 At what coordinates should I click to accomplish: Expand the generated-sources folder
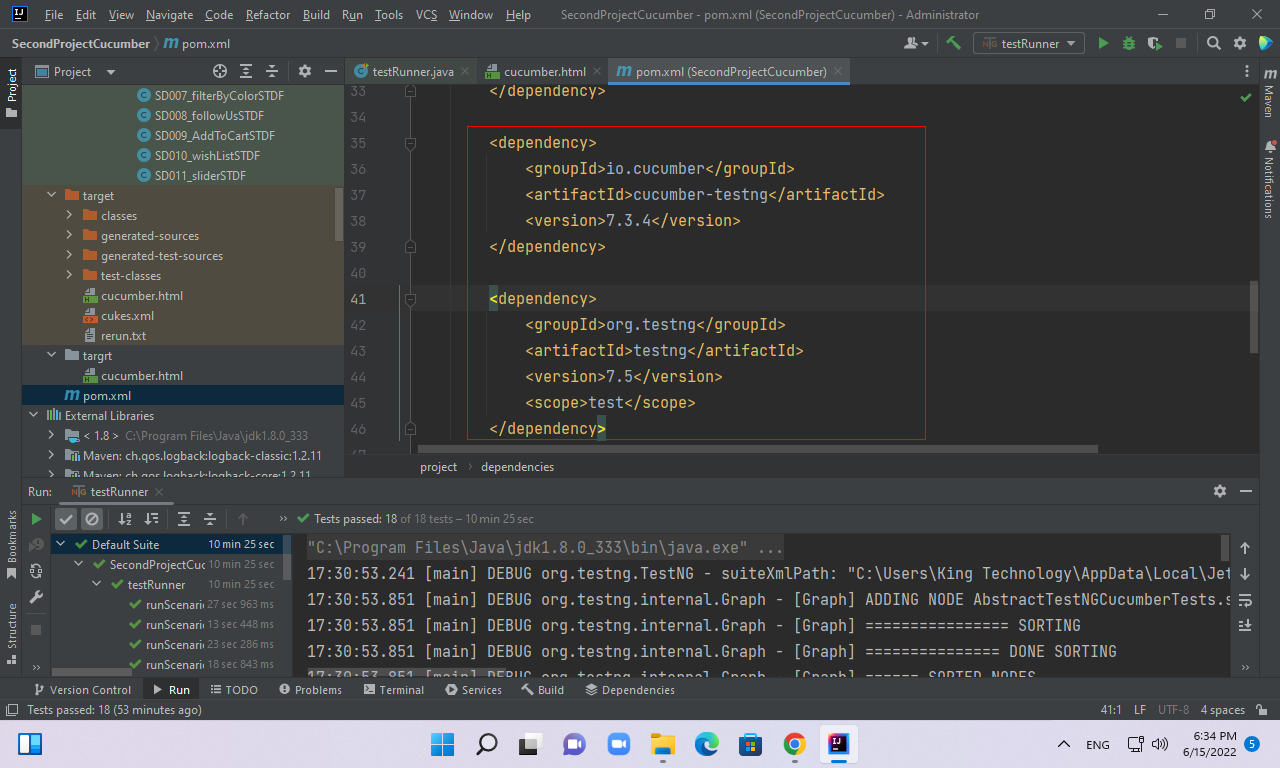69,235
